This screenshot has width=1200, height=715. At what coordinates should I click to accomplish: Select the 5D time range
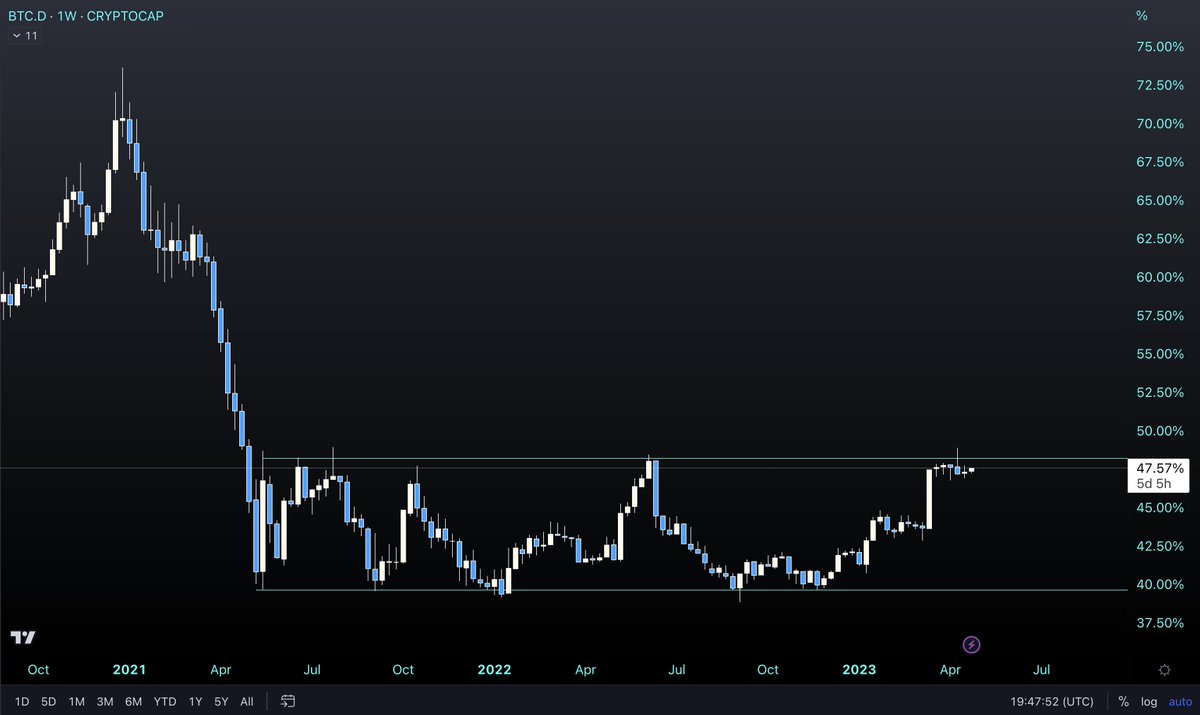click(48, 701)
